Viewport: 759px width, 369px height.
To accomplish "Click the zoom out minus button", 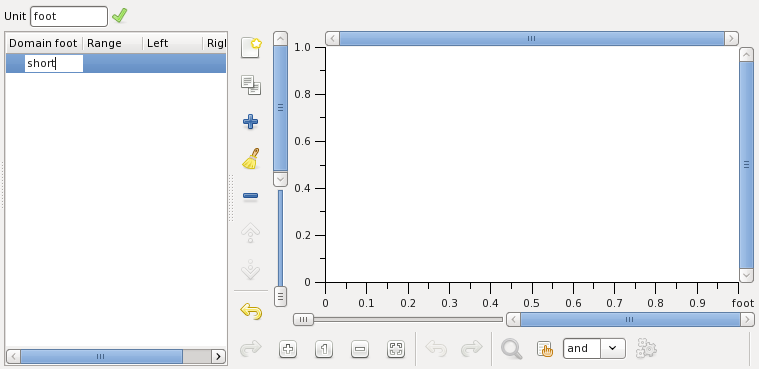I will click(360, 349).
